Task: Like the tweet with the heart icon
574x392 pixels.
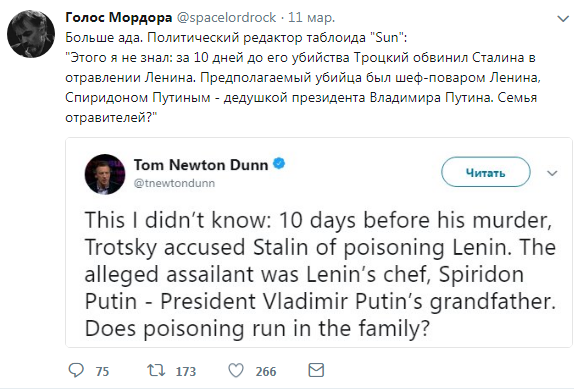Action: [x=236, y=370]
